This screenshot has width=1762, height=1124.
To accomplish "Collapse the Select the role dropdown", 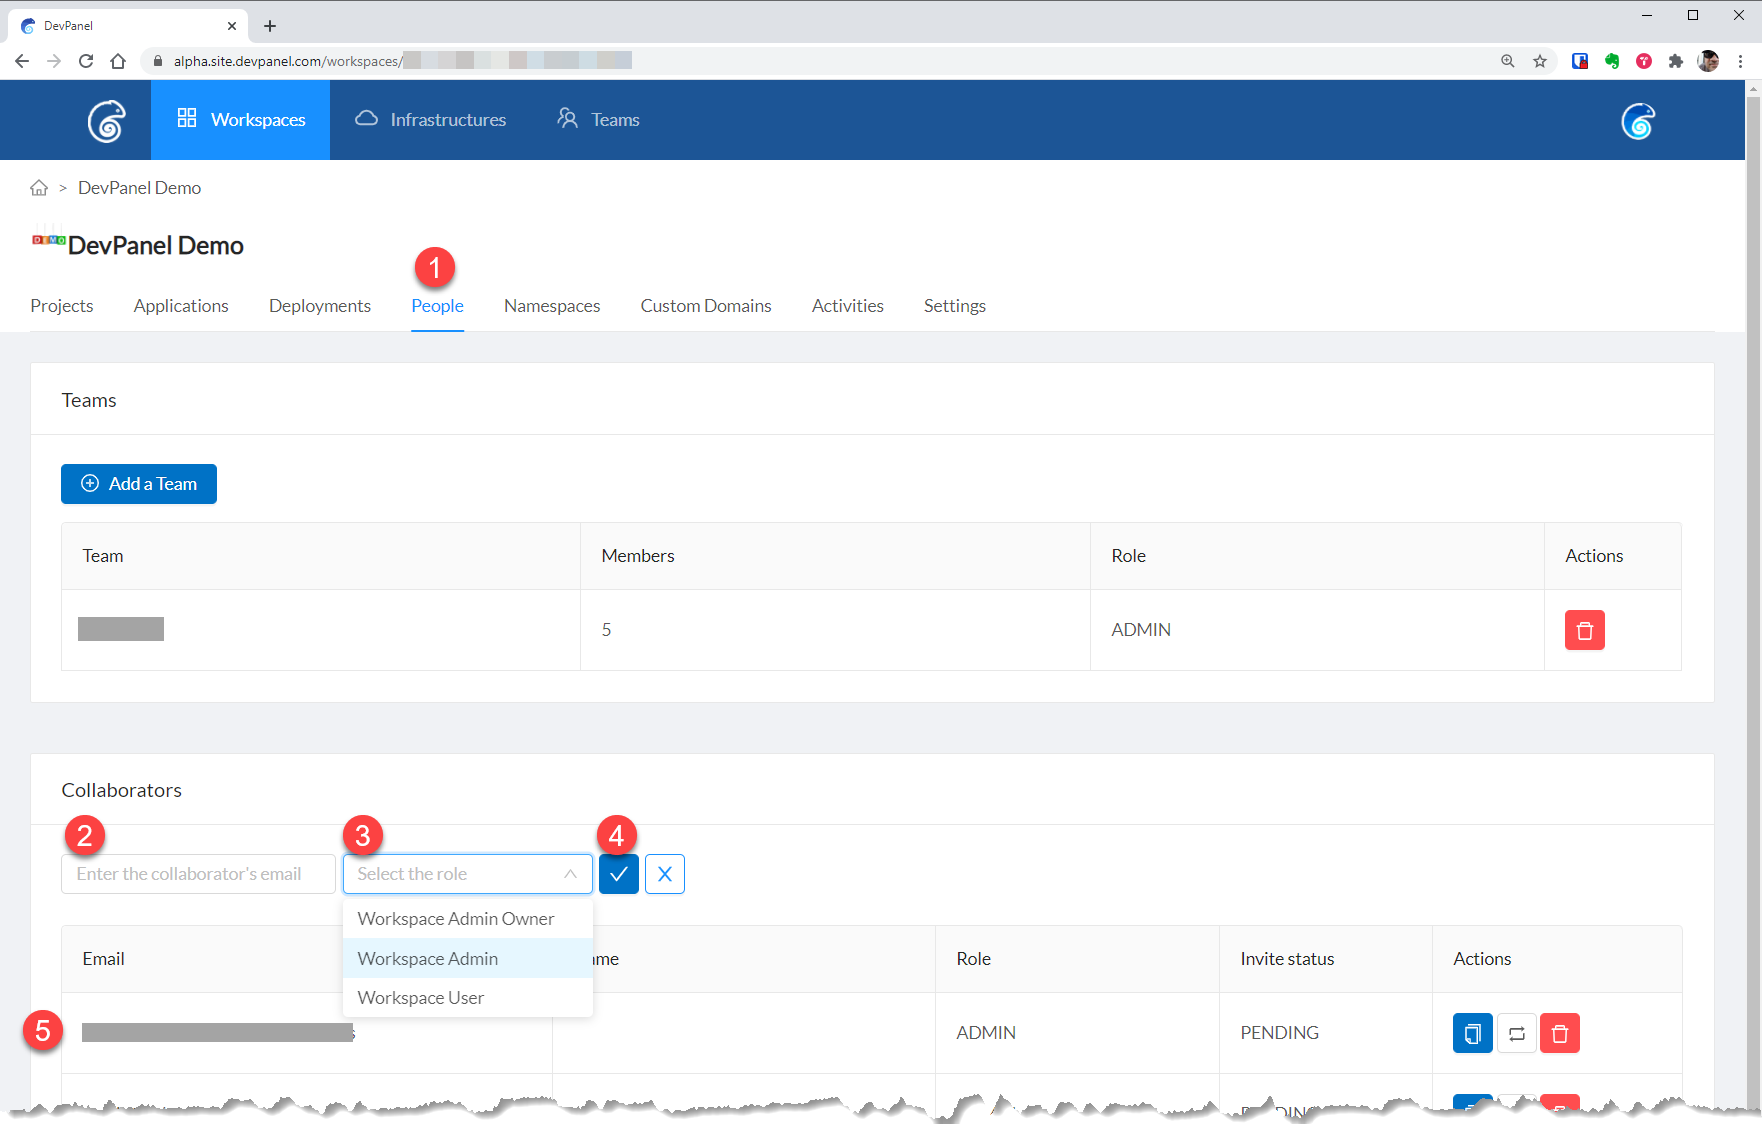I will pos(570,874).
